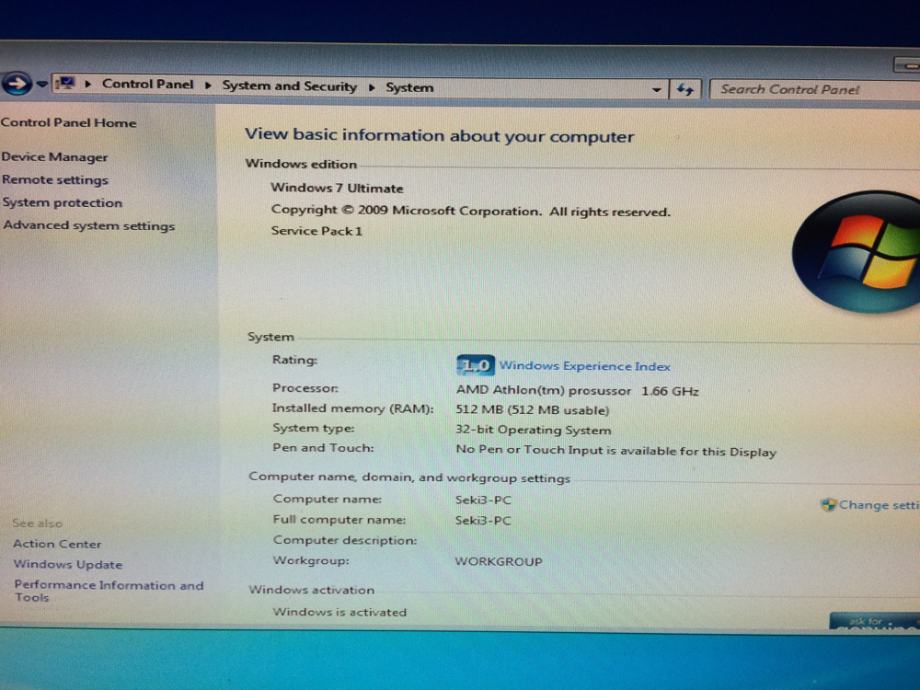This screenshot has width=920, height=690.
Task: Expand the arrow after System and Security
Action: (x=371, y=87)
